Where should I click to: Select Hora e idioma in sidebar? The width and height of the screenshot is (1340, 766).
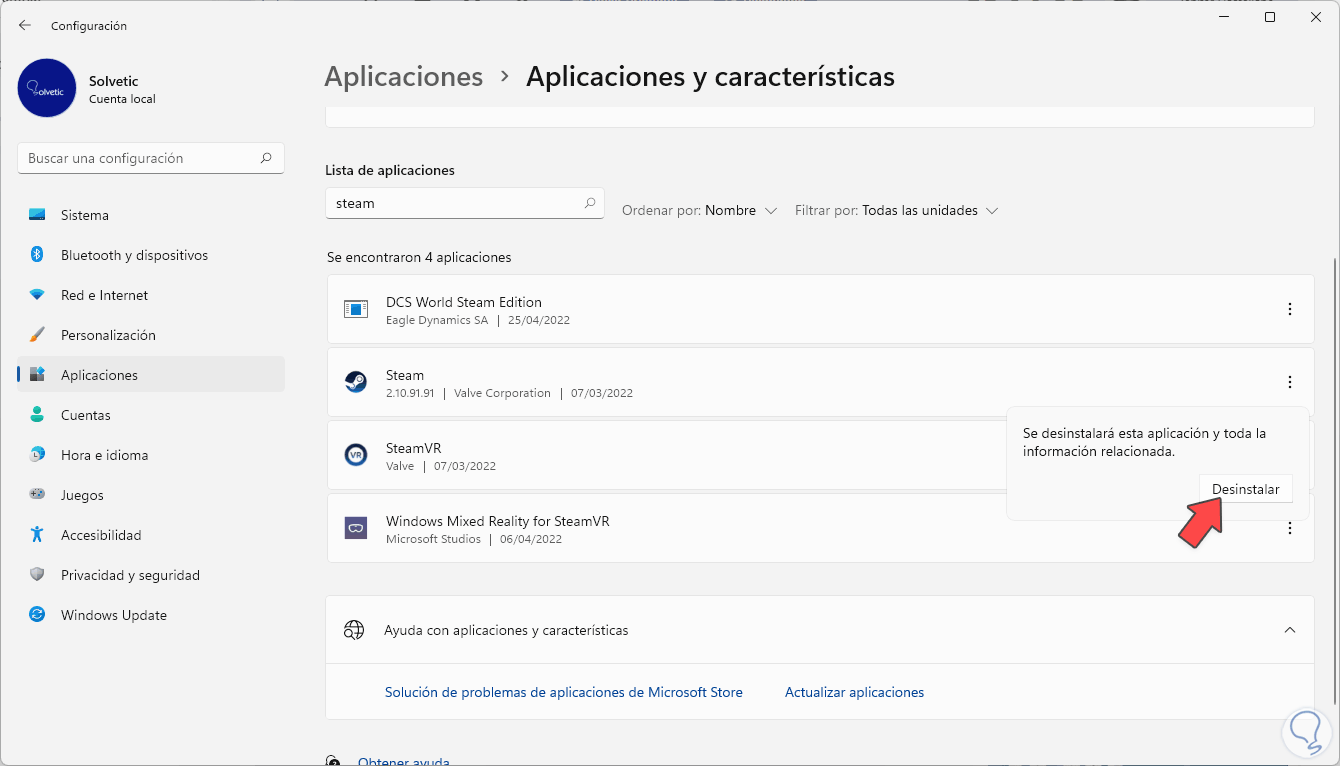[151, 455]
